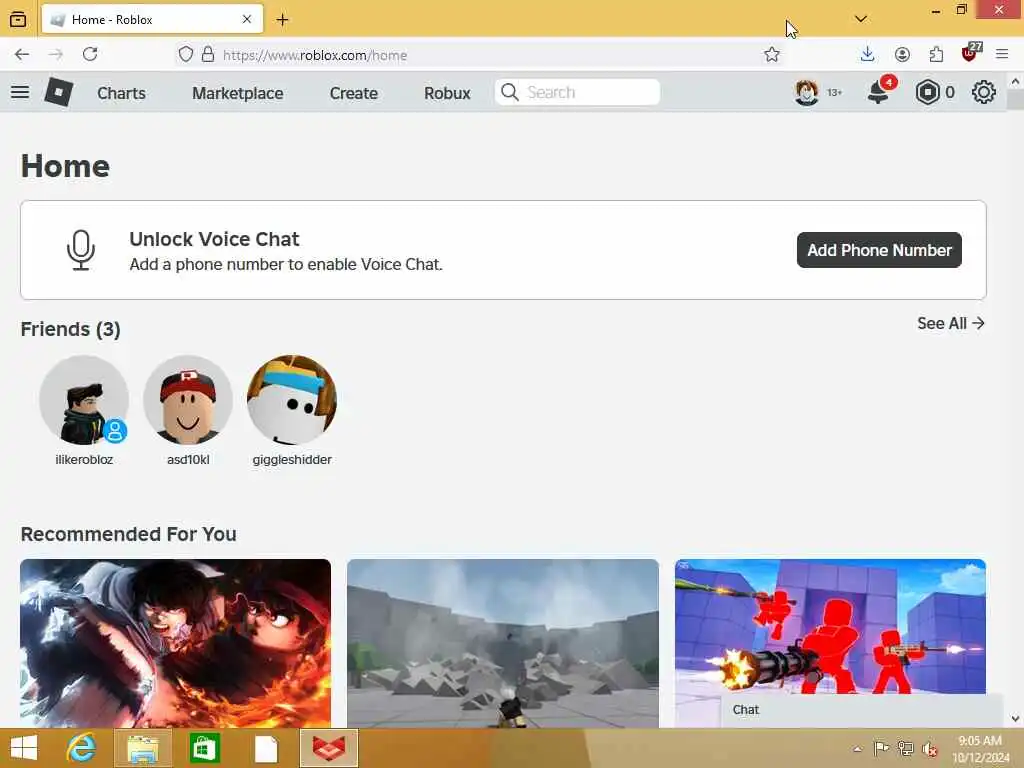Go to Marketplace

point(238,93)
